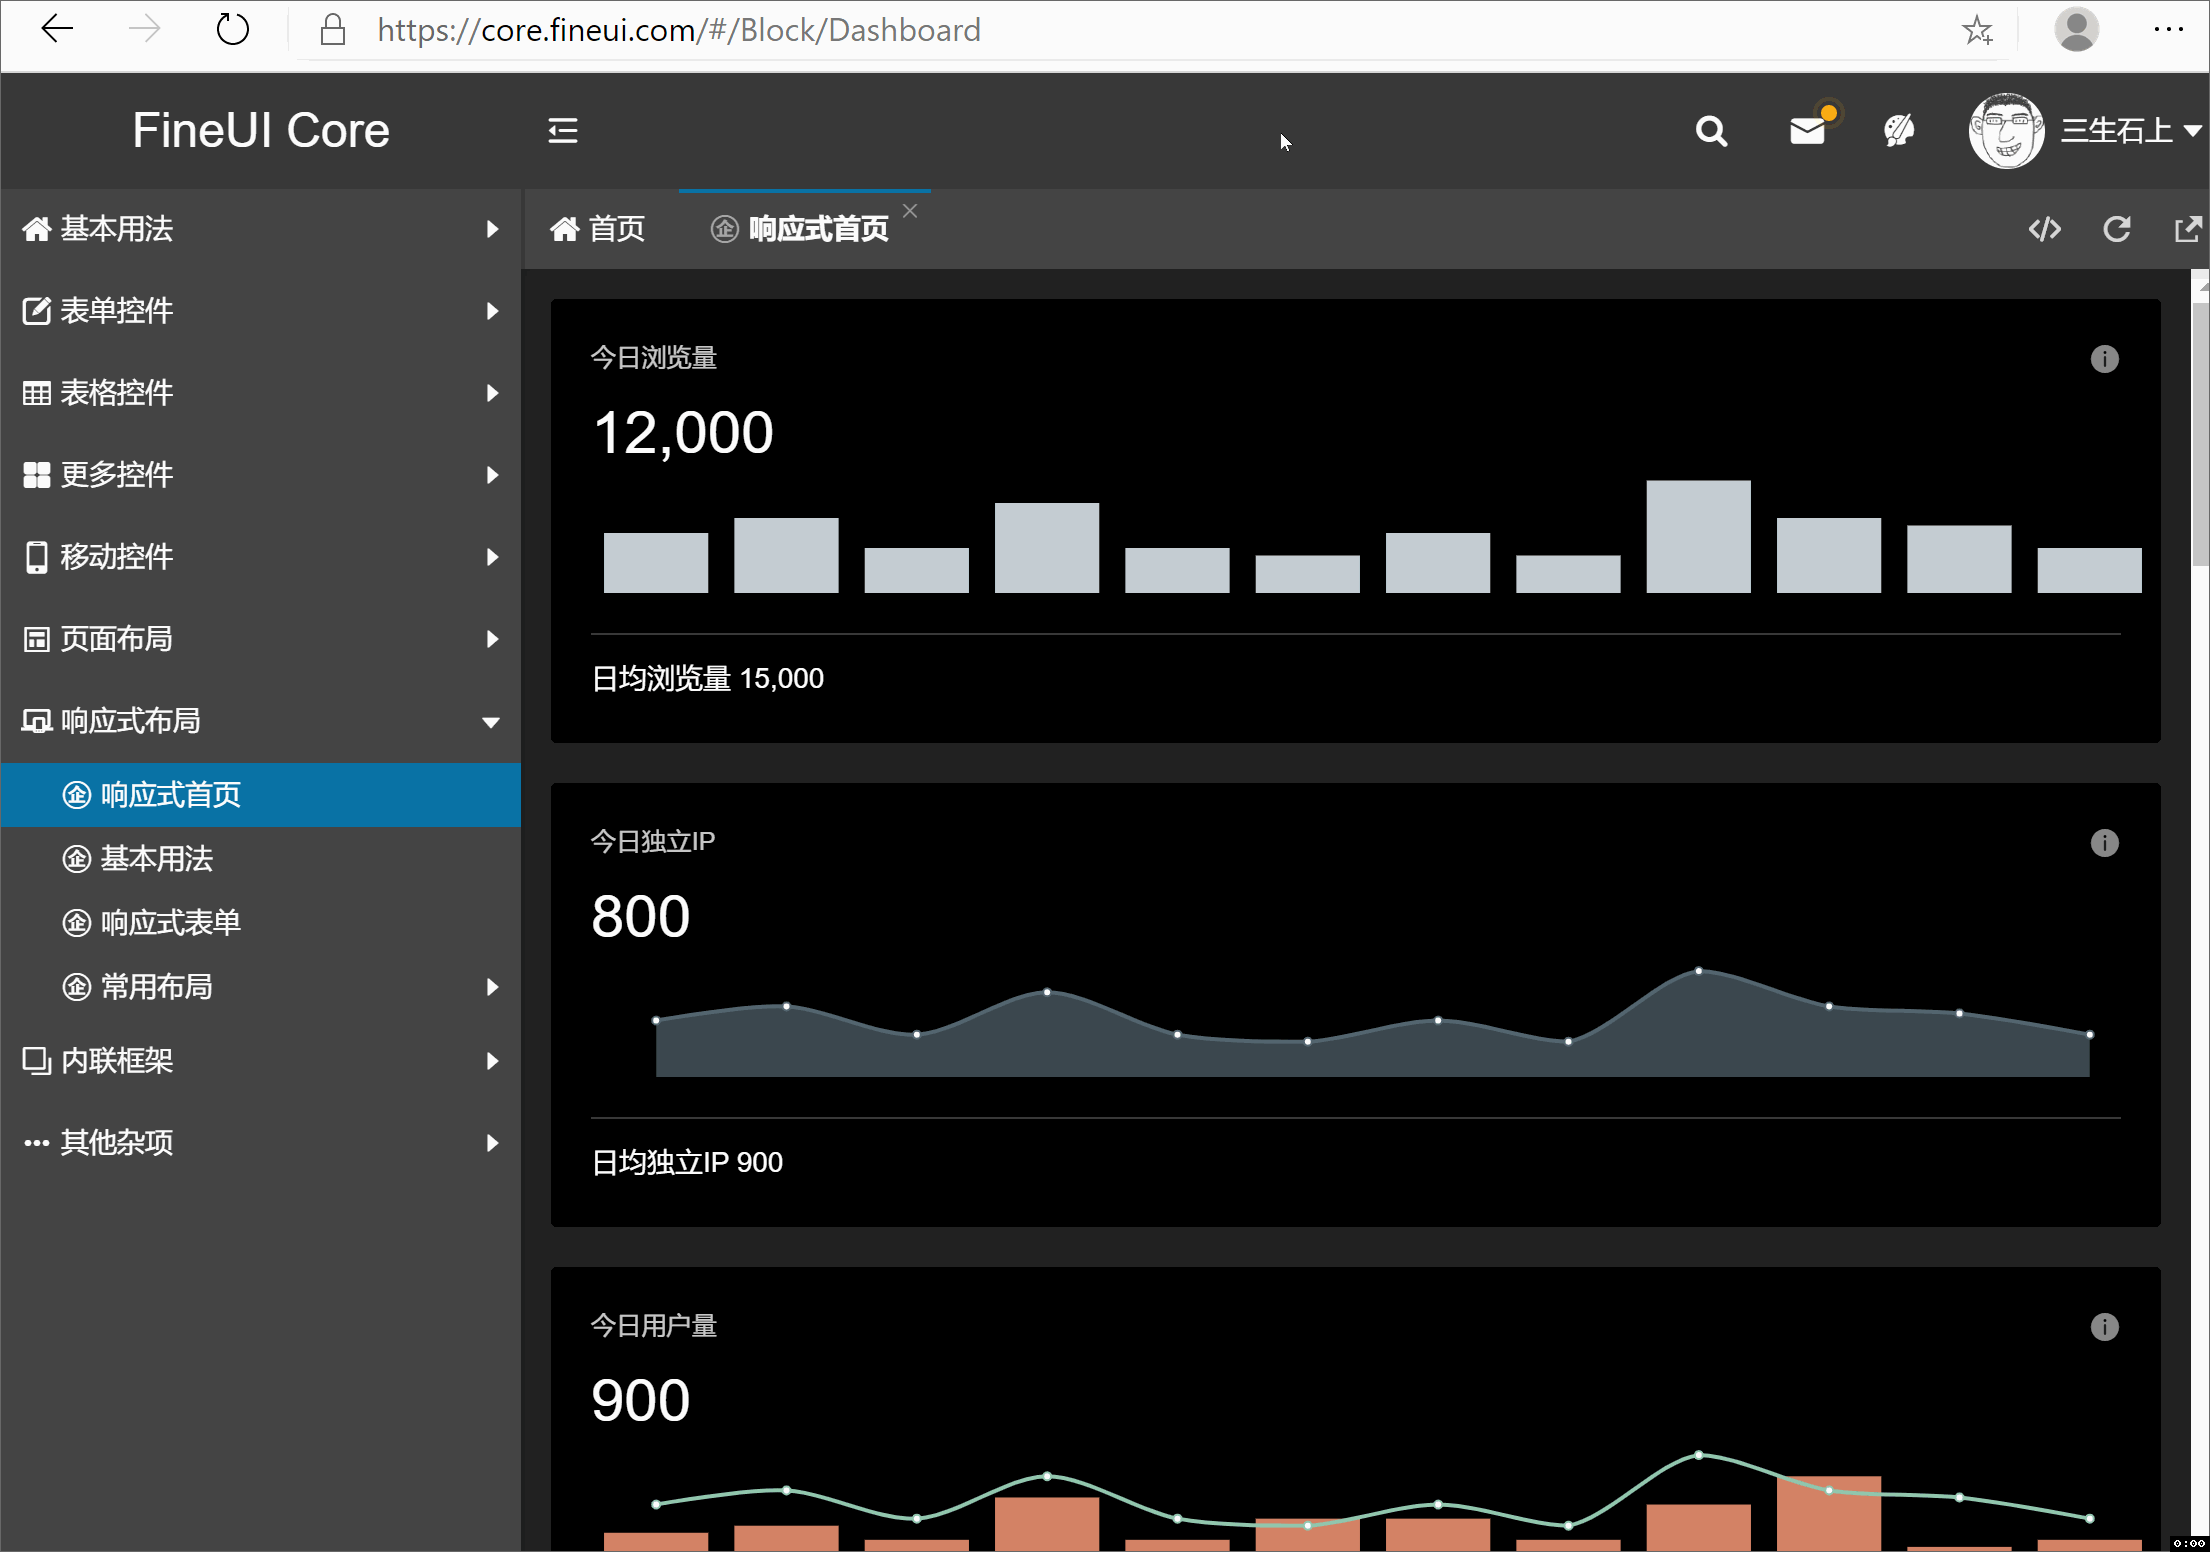The image size is (2210, 1552).
Task: Click info icon on 今日浏览量 card
Action: [x=2105, y=359]
